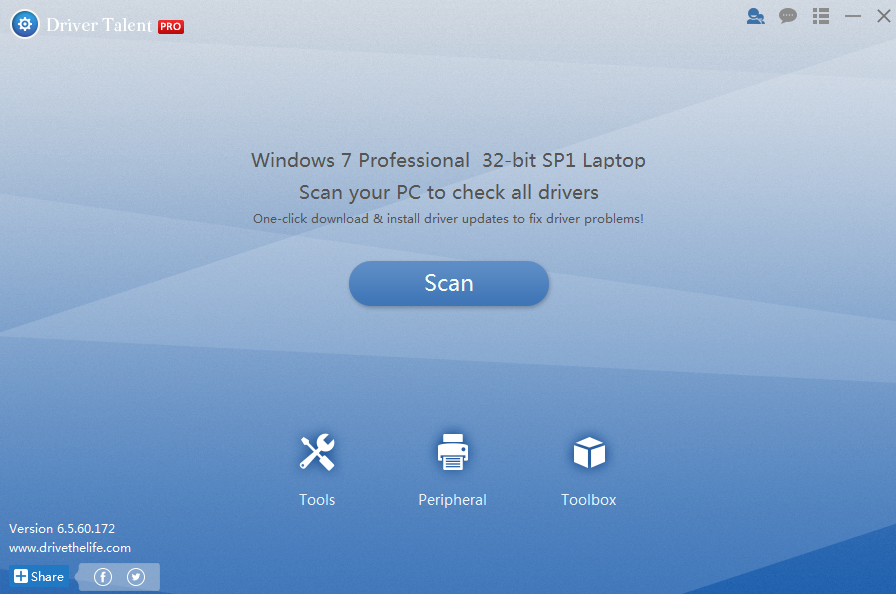
Task: Click the Peripheral label
Action: point(453,500)
